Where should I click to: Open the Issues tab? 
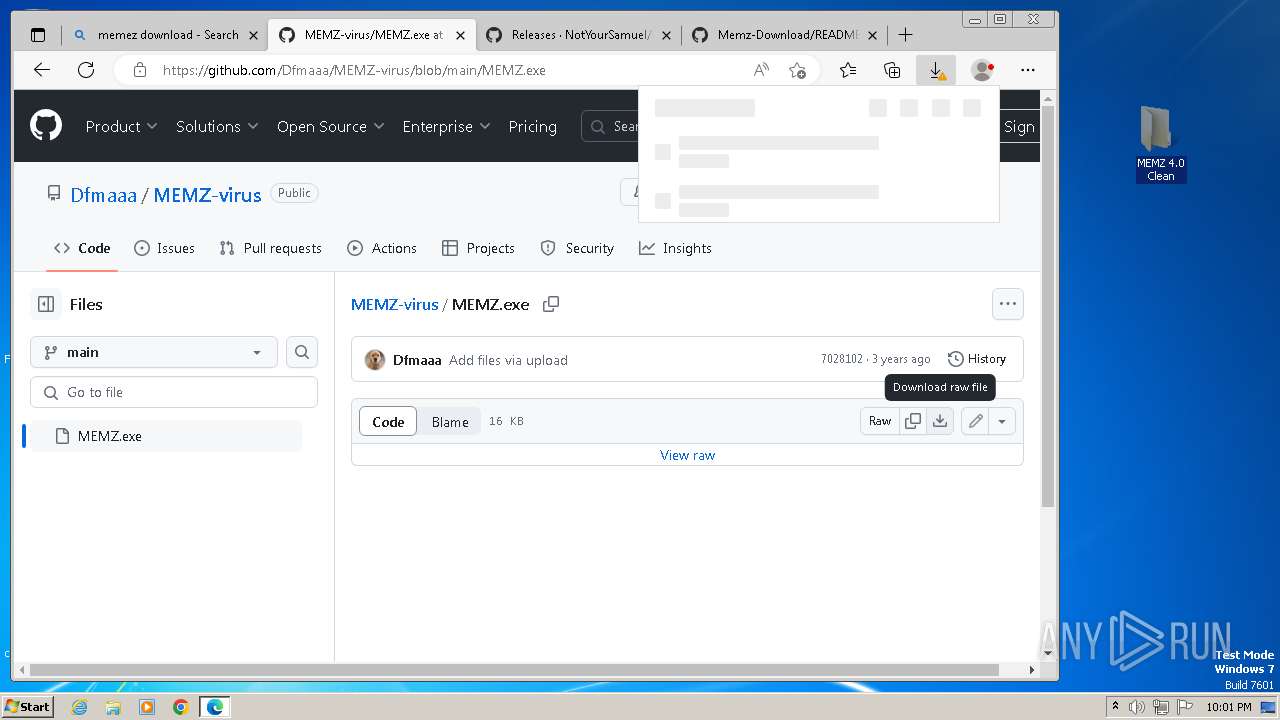pyautogui.click(x=165, y=248)
